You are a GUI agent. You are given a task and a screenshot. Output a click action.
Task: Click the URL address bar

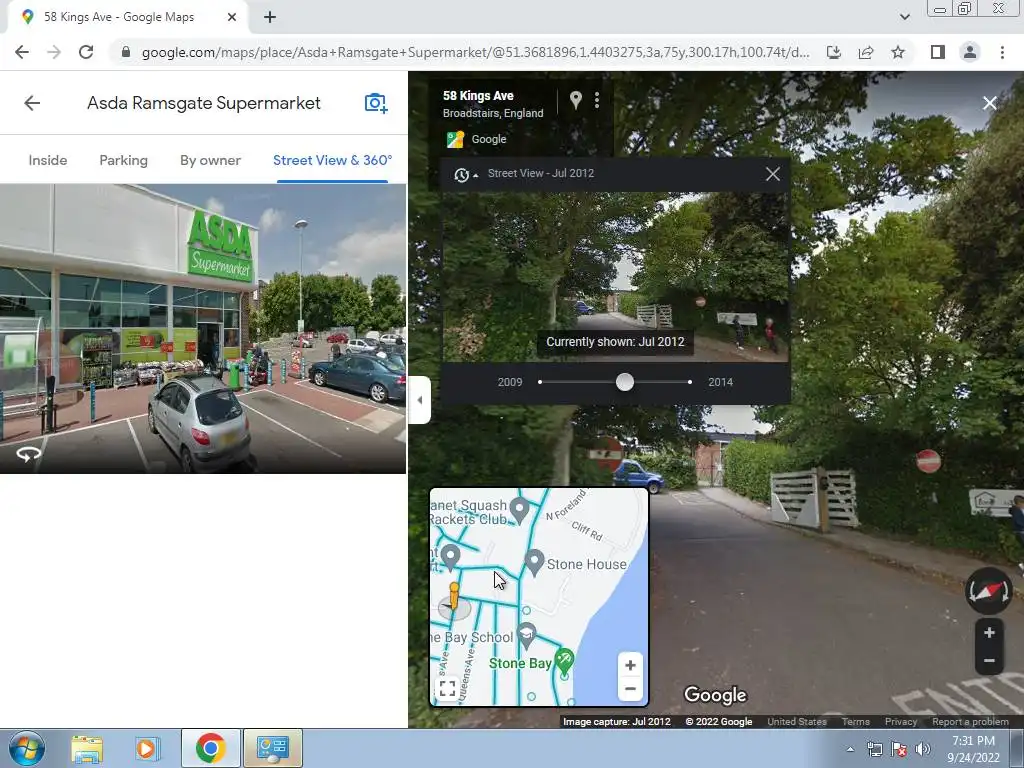pos(475,52)
